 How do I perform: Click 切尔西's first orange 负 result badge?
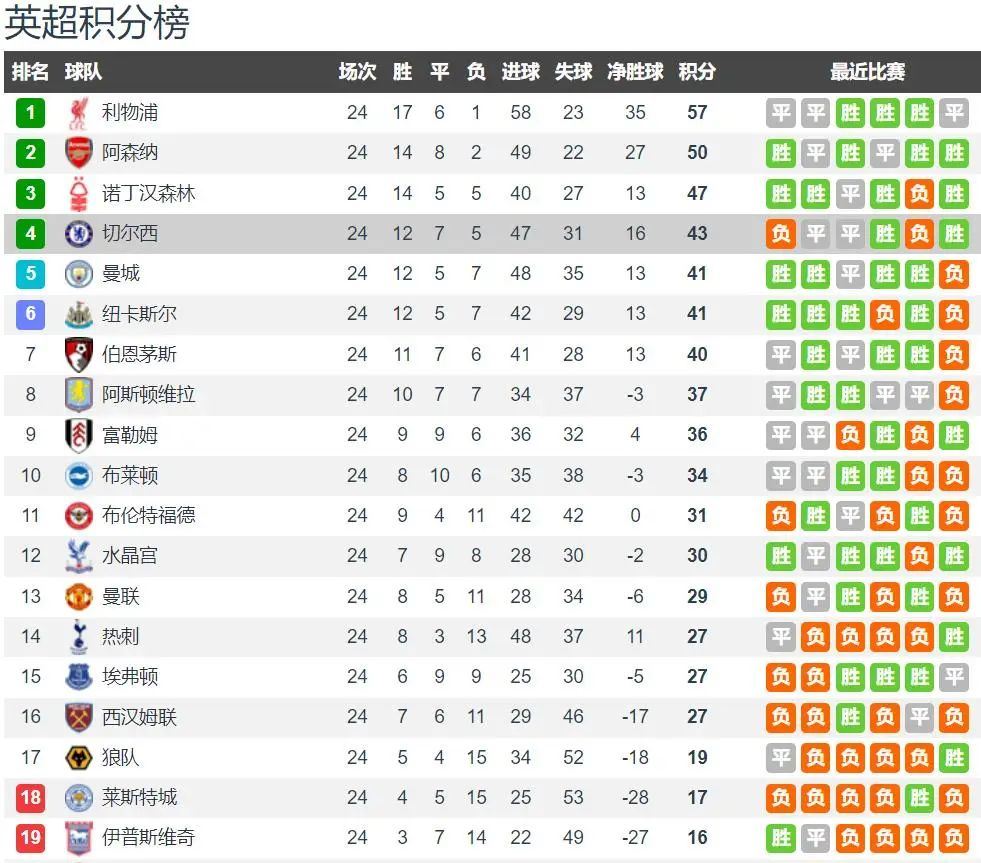[781, 234]
